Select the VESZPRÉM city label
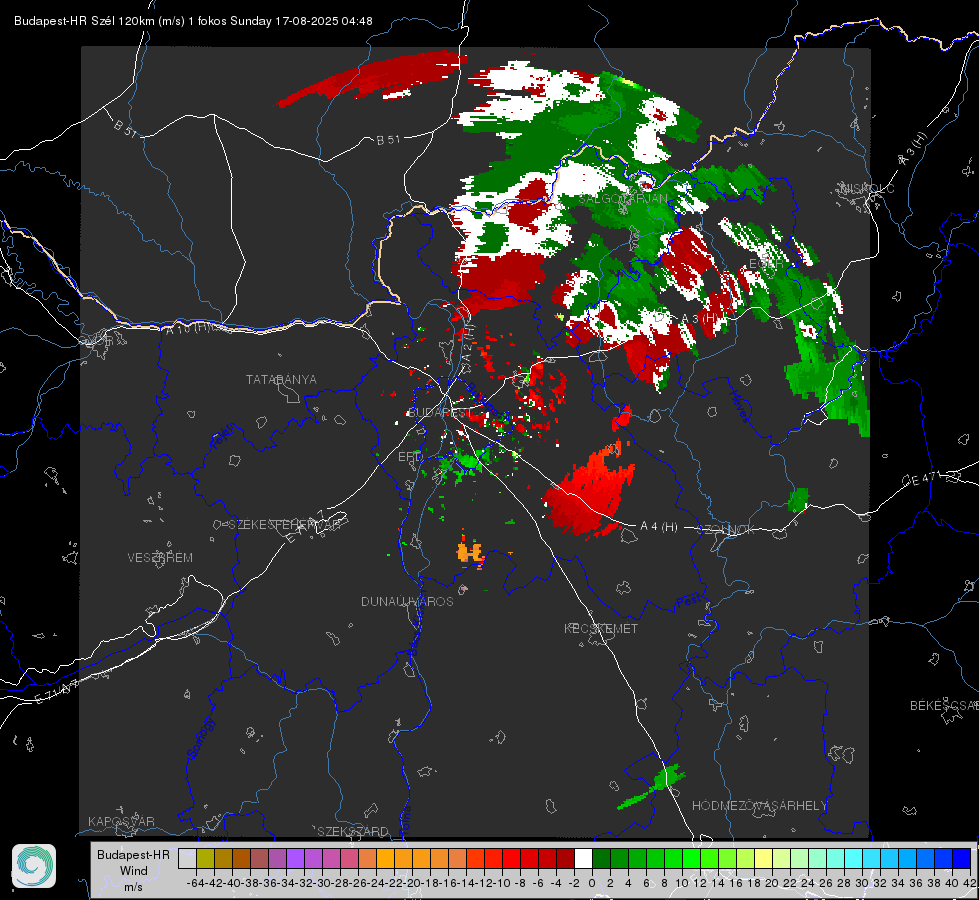Screen dimensions: 979x900 pos(160,558)
